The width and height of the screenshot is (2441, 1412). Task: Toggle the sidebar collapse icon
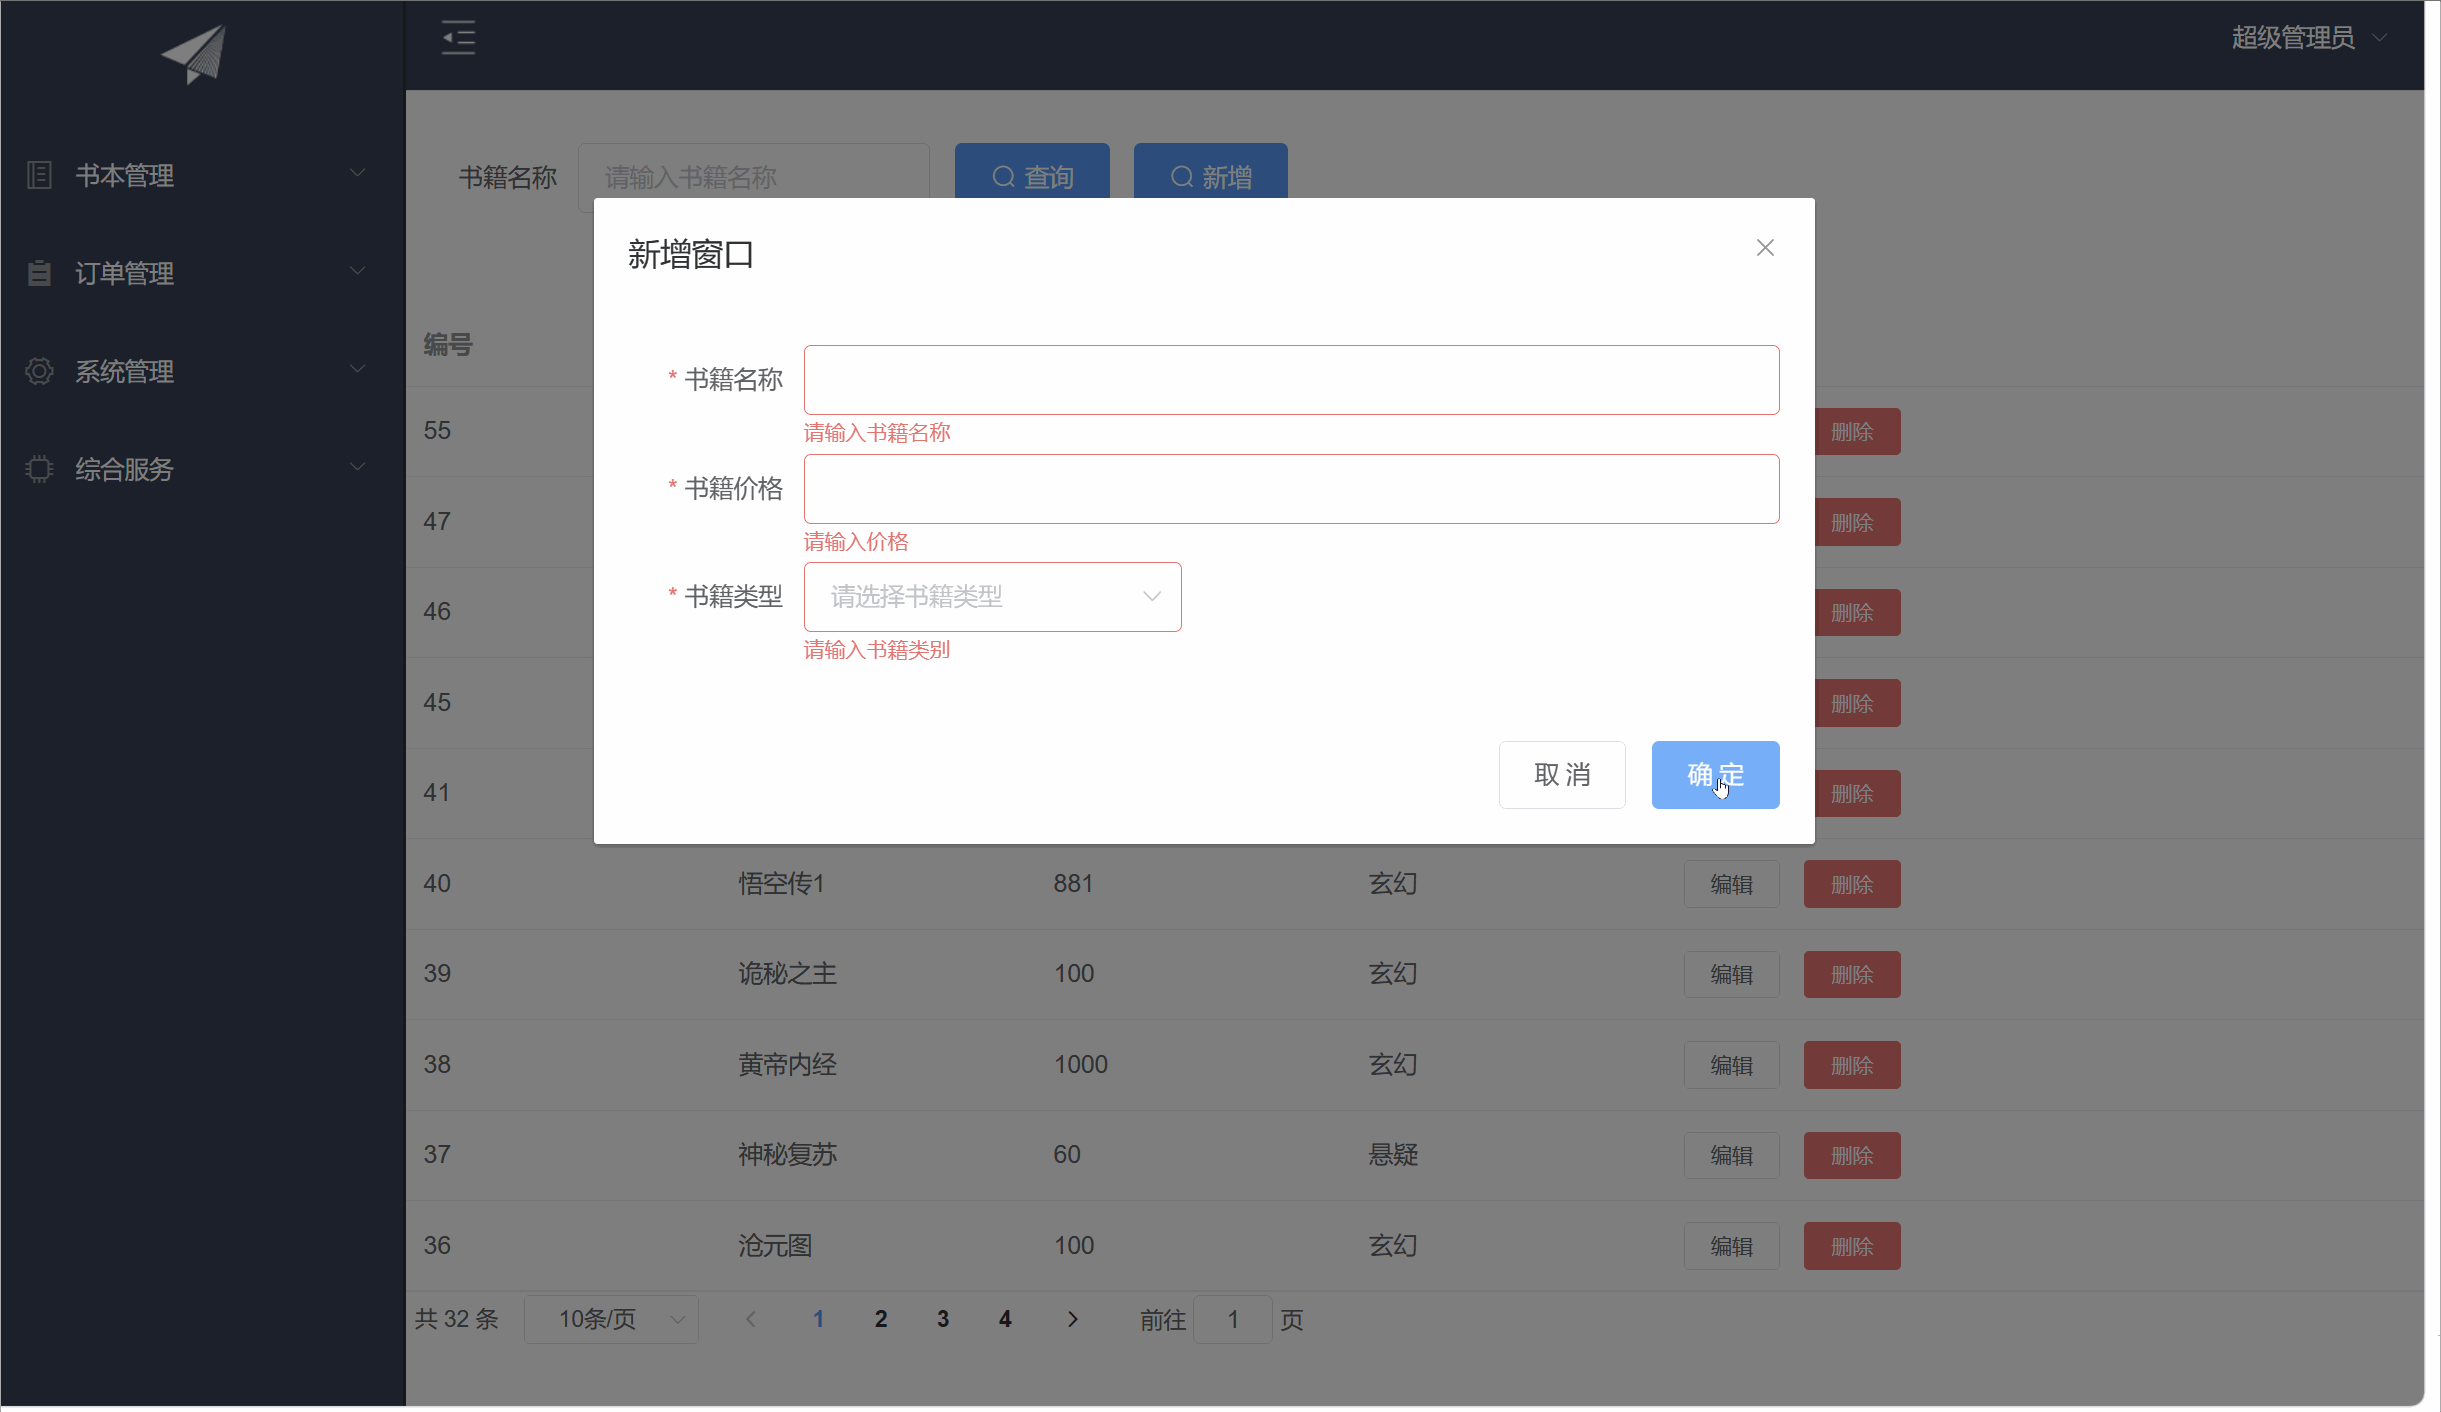458,38
